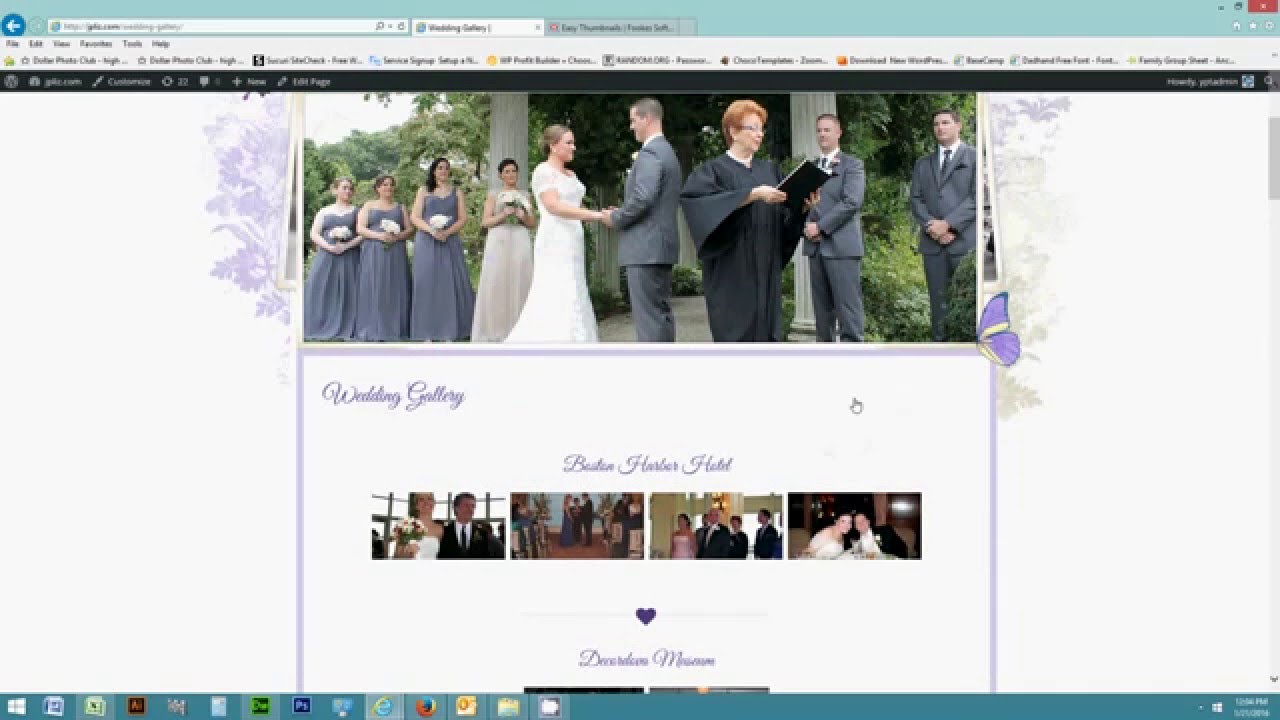Open the ChocoTemplates bookmark
The width and height of the screenshot is (1280, 720).
coord(774,60)
